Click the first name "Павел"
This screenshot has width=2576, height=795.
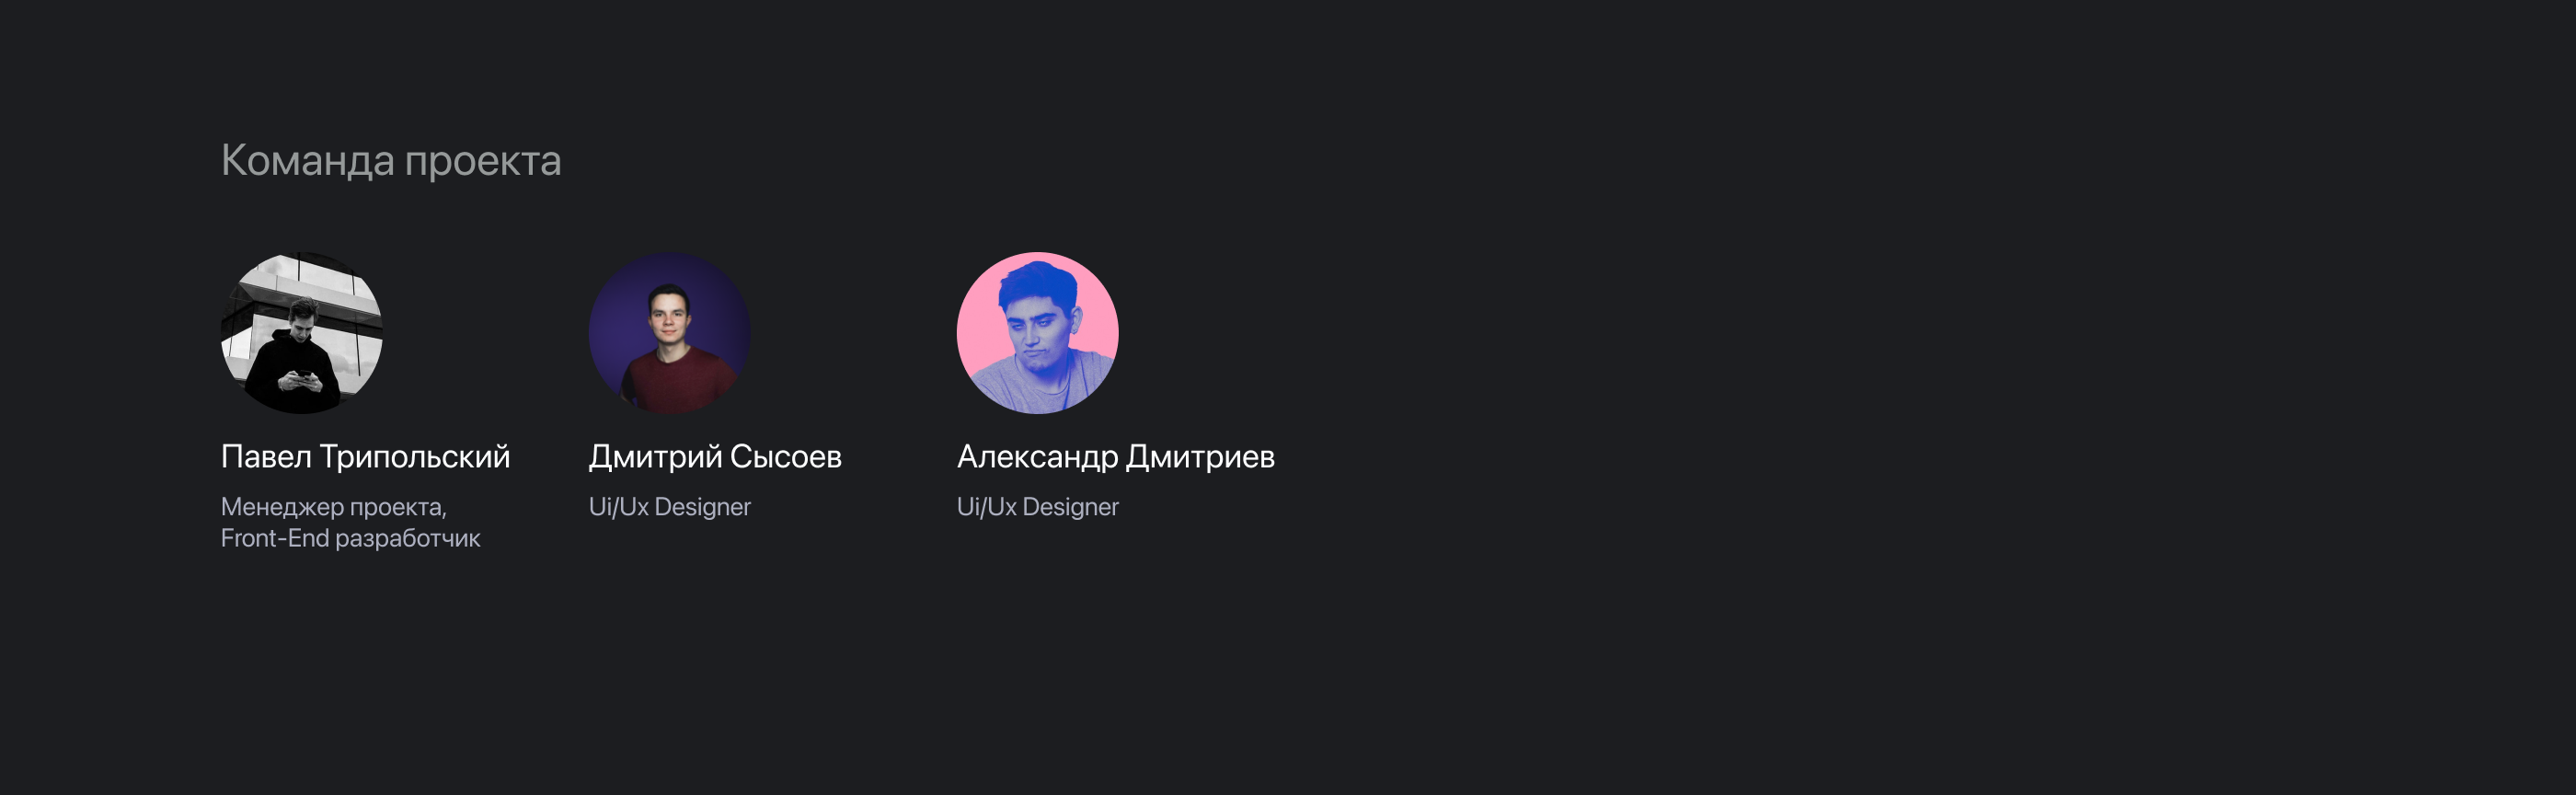[x=266, y=457]
